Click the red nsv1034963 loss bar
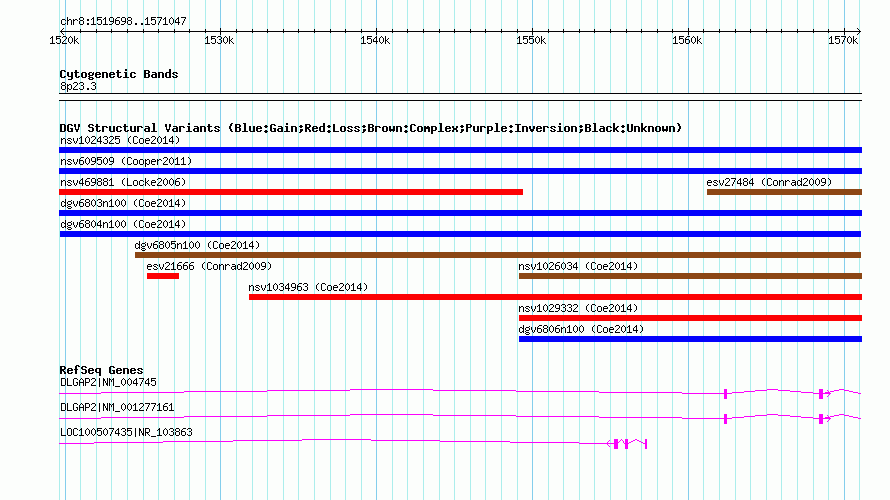 coord(555,297)
